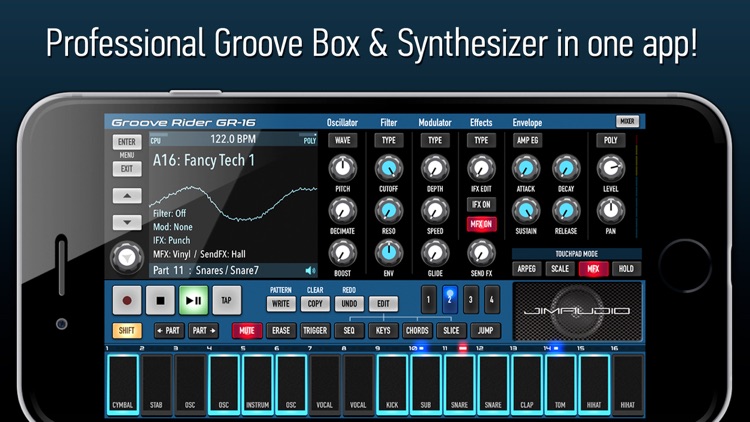This screenshot has height=422, width=750.
Task: Click the DECAY envelope knob
Action: [x=566, y=168]
